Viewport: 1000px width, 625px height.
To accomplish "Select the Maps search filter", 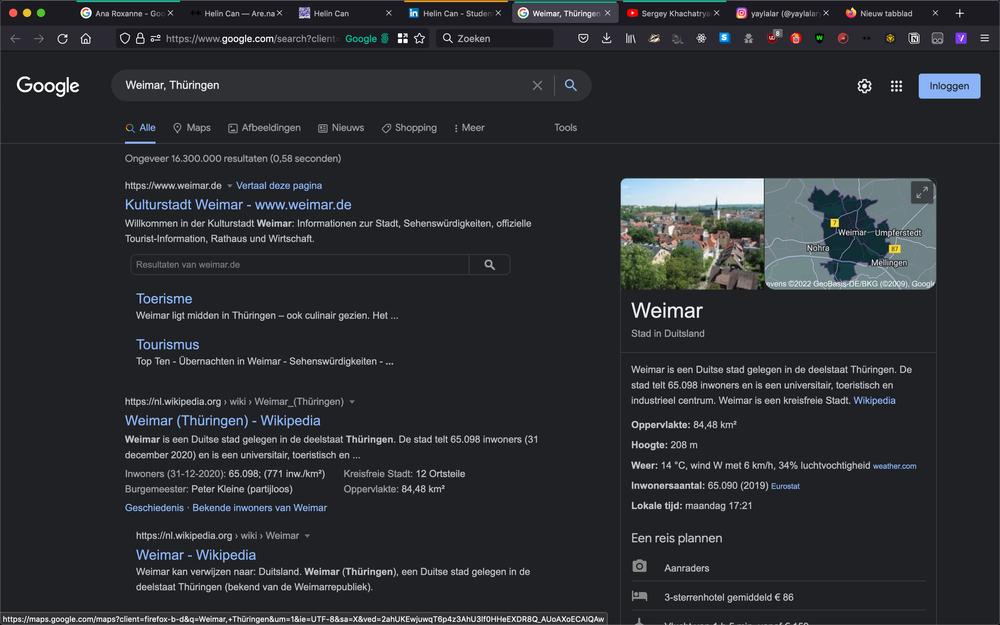I will [x=192, y=128].
